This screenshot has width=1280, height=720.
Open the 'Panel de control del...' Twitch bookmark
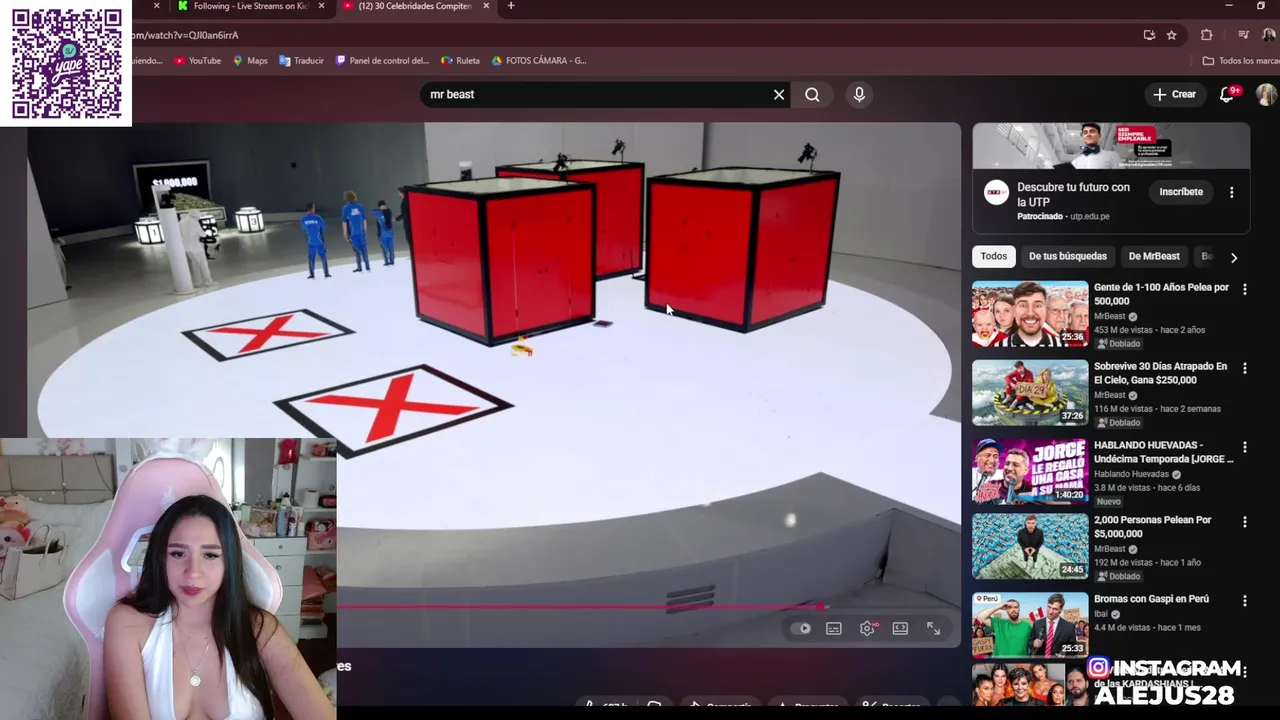[x=382, y=60]
